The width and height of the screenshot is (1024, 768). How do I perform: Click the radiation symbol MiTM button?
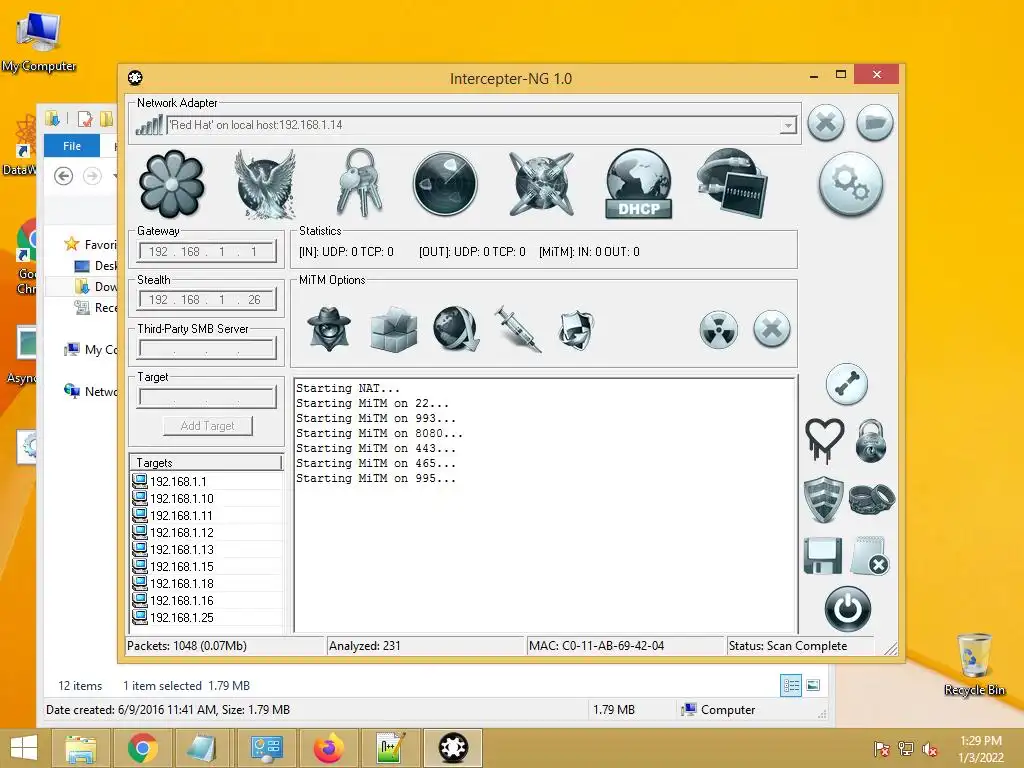pyautogui.click(x=718, y=329)
